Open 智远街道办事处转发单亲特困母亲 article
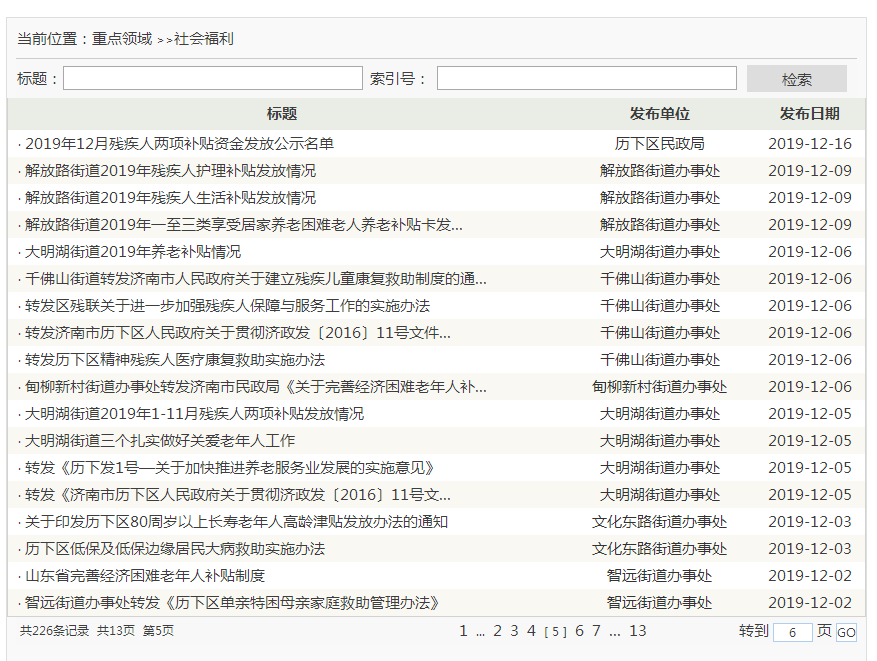The width and height of the screenshot is (877, 661). click(232, 603)
